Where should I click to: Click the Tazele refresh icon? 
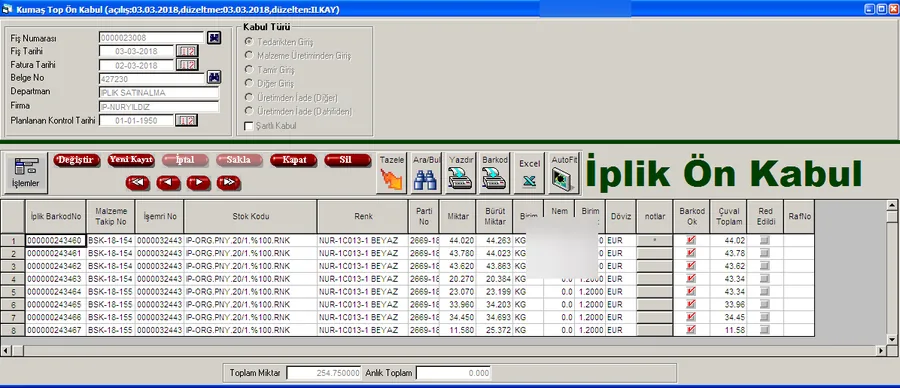tap(392, 173)
